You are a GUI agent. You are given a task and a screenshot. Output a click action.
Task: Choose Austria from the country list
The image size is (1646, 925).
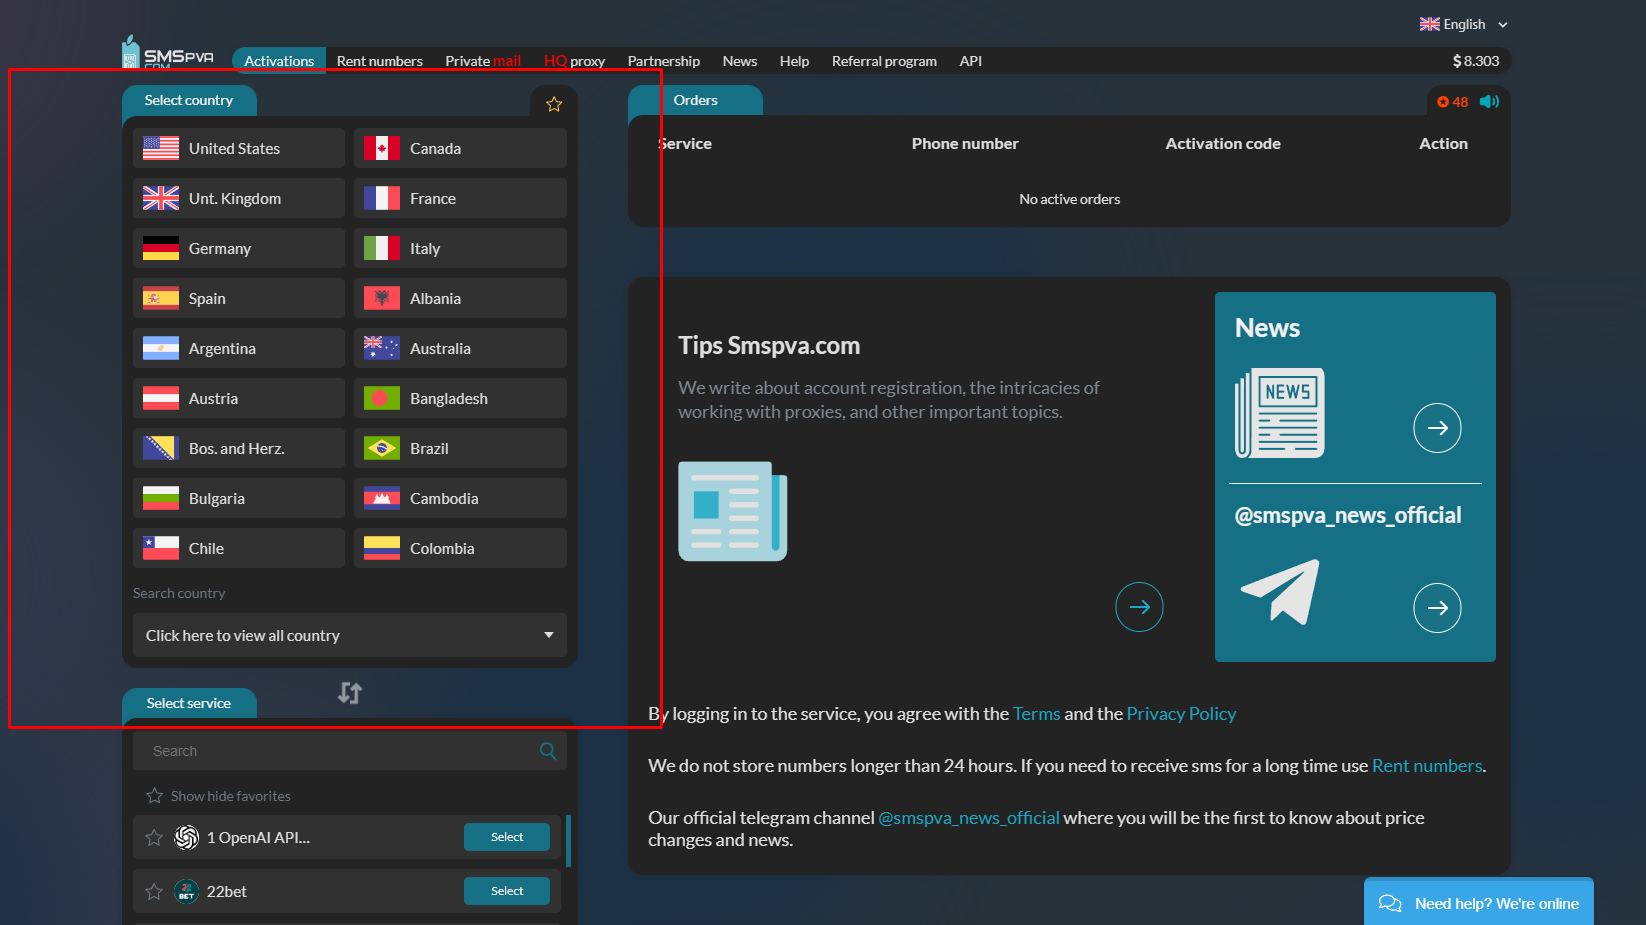tap(239, 398)
